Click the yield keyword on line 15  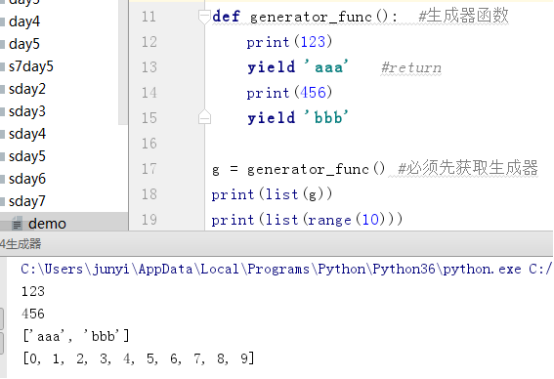coord(271,118)
